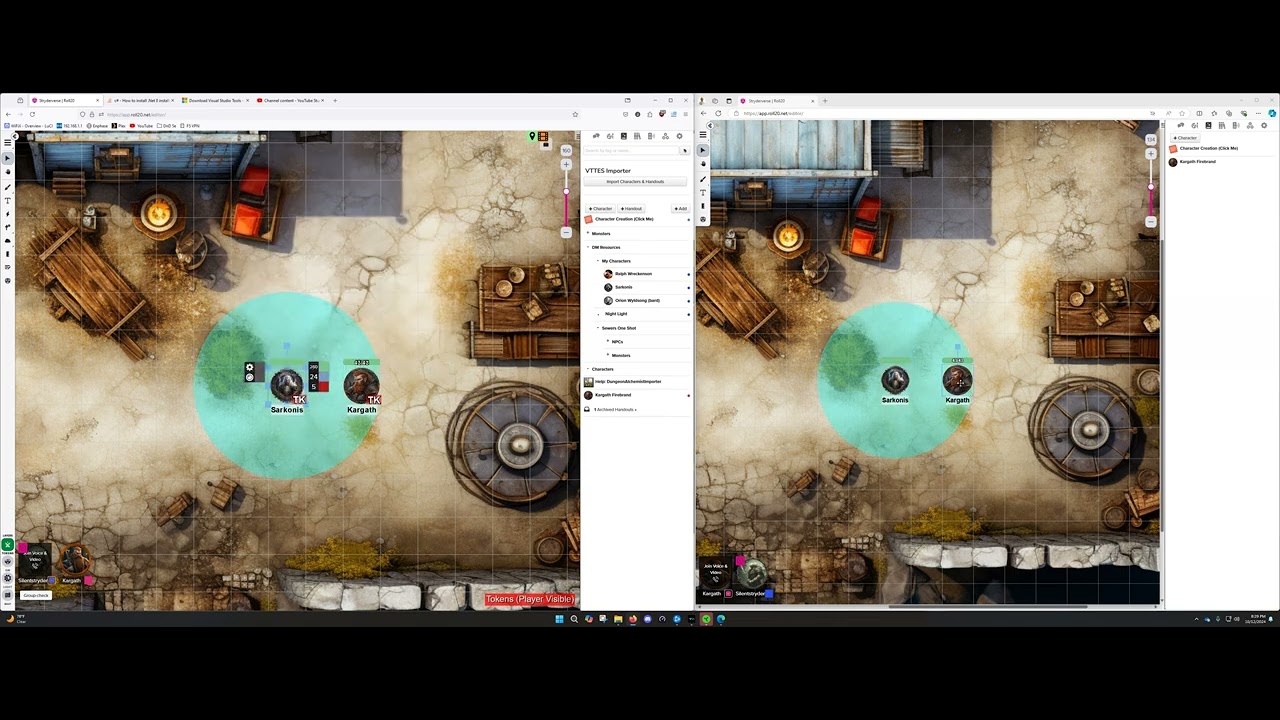Select the arrow Select tool in left window

(x=7, y=159)
